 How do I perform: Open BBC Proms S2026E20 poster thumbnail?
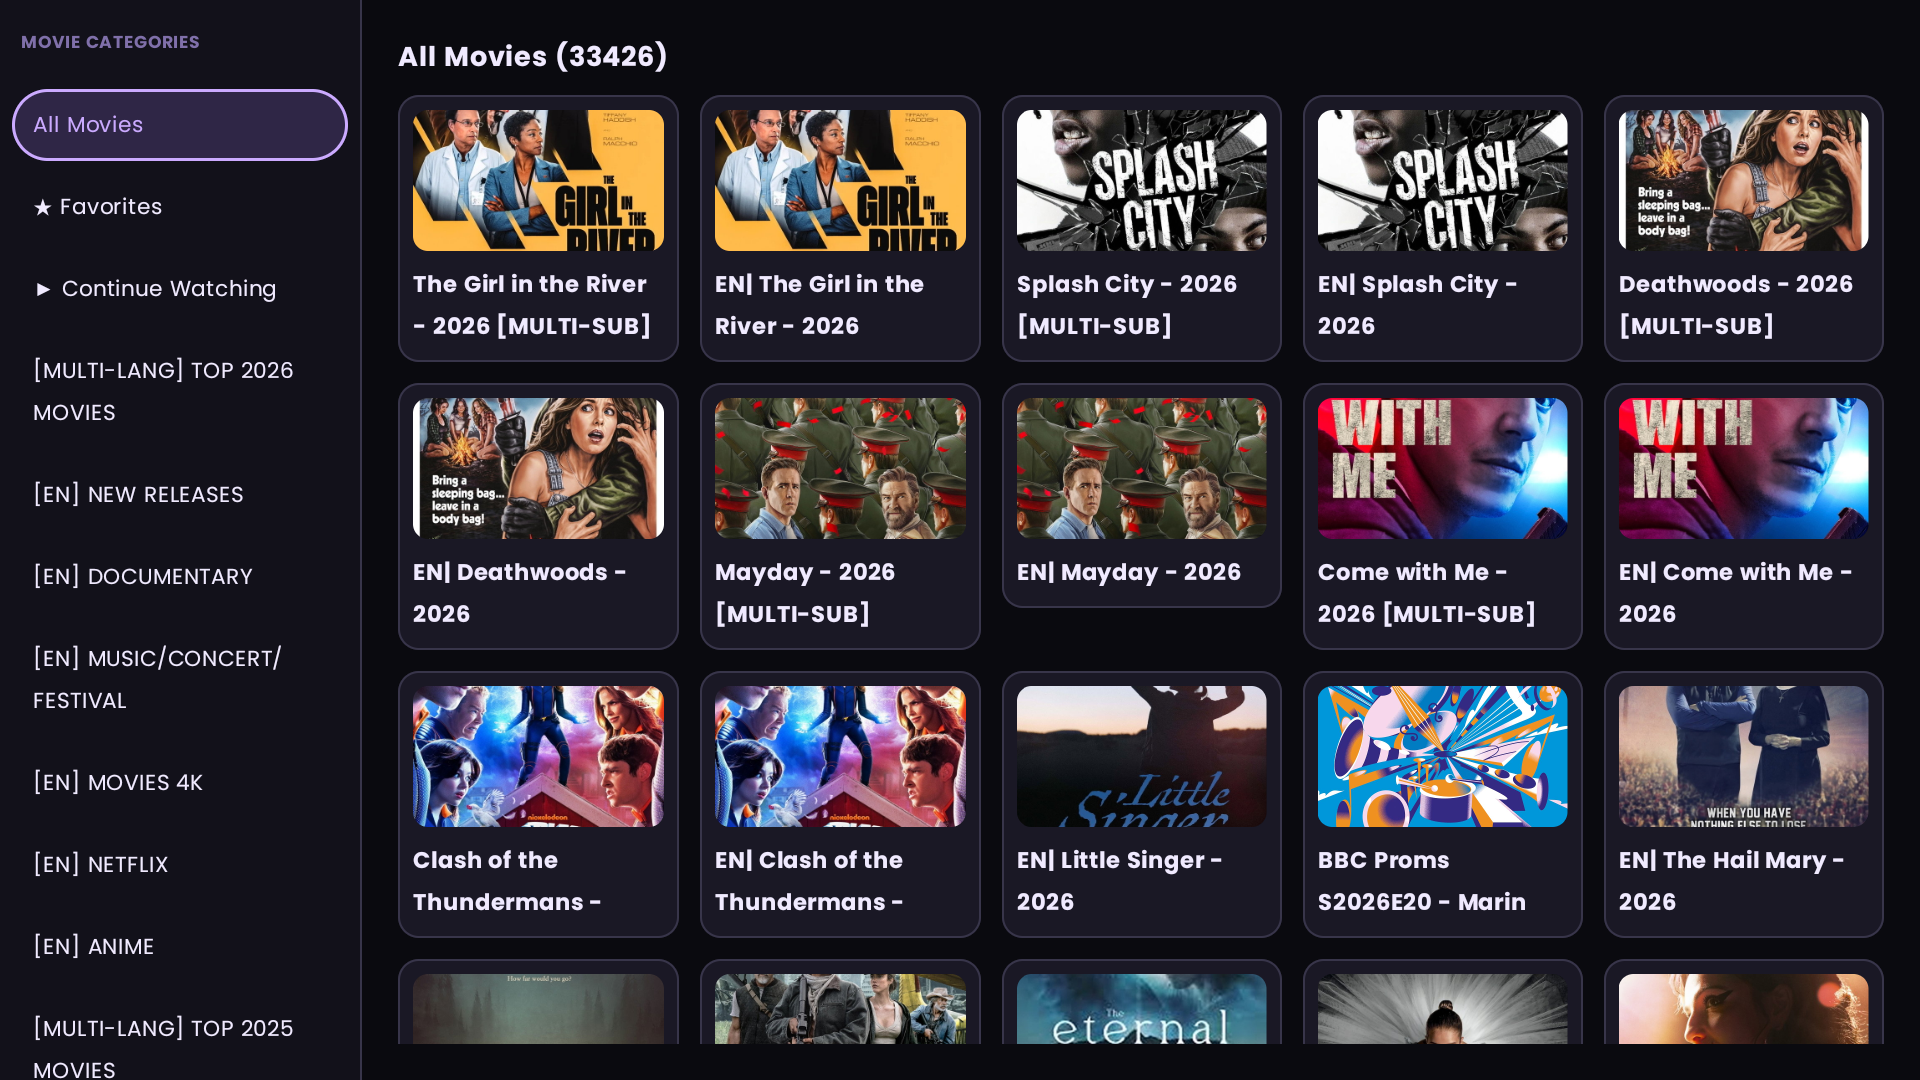point(1442,756)
